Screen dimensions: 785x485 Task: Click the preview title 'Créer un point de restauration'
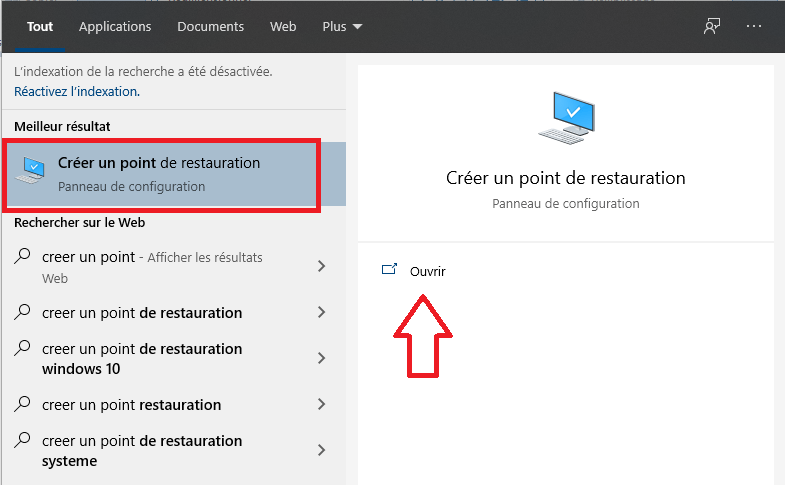(566, 178)
